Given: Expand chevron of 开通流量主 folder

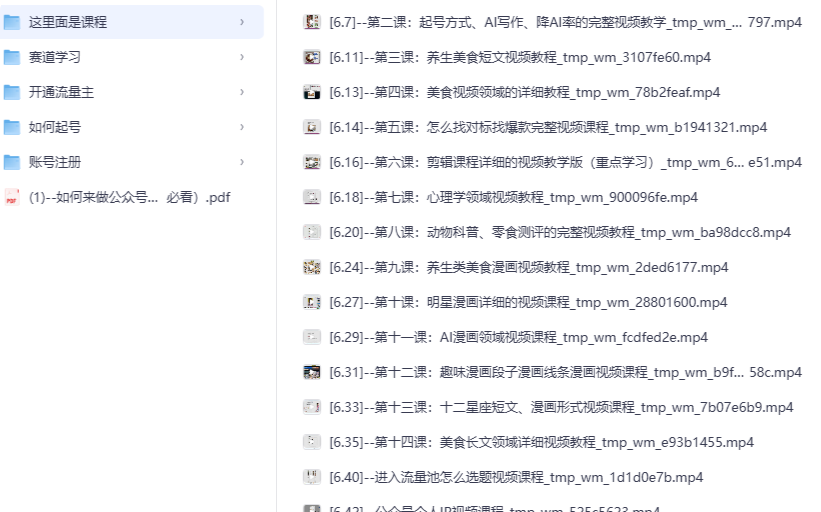Looking at the screenshot, I should [x=242, y=92].
